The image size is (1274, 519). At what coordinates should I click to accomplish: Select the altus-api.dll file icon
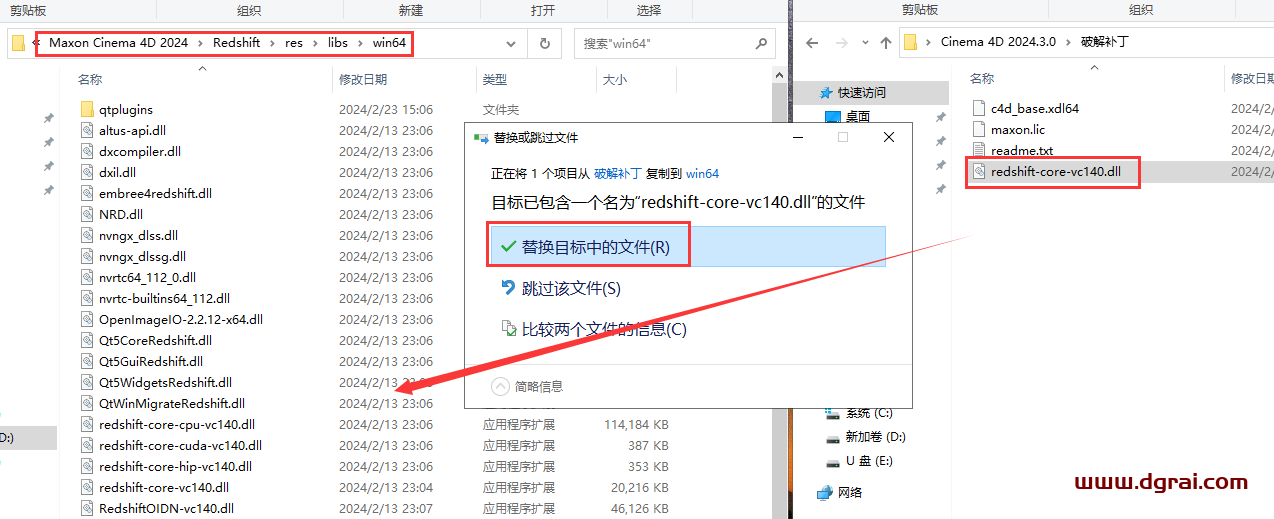(x=86, y=130)
